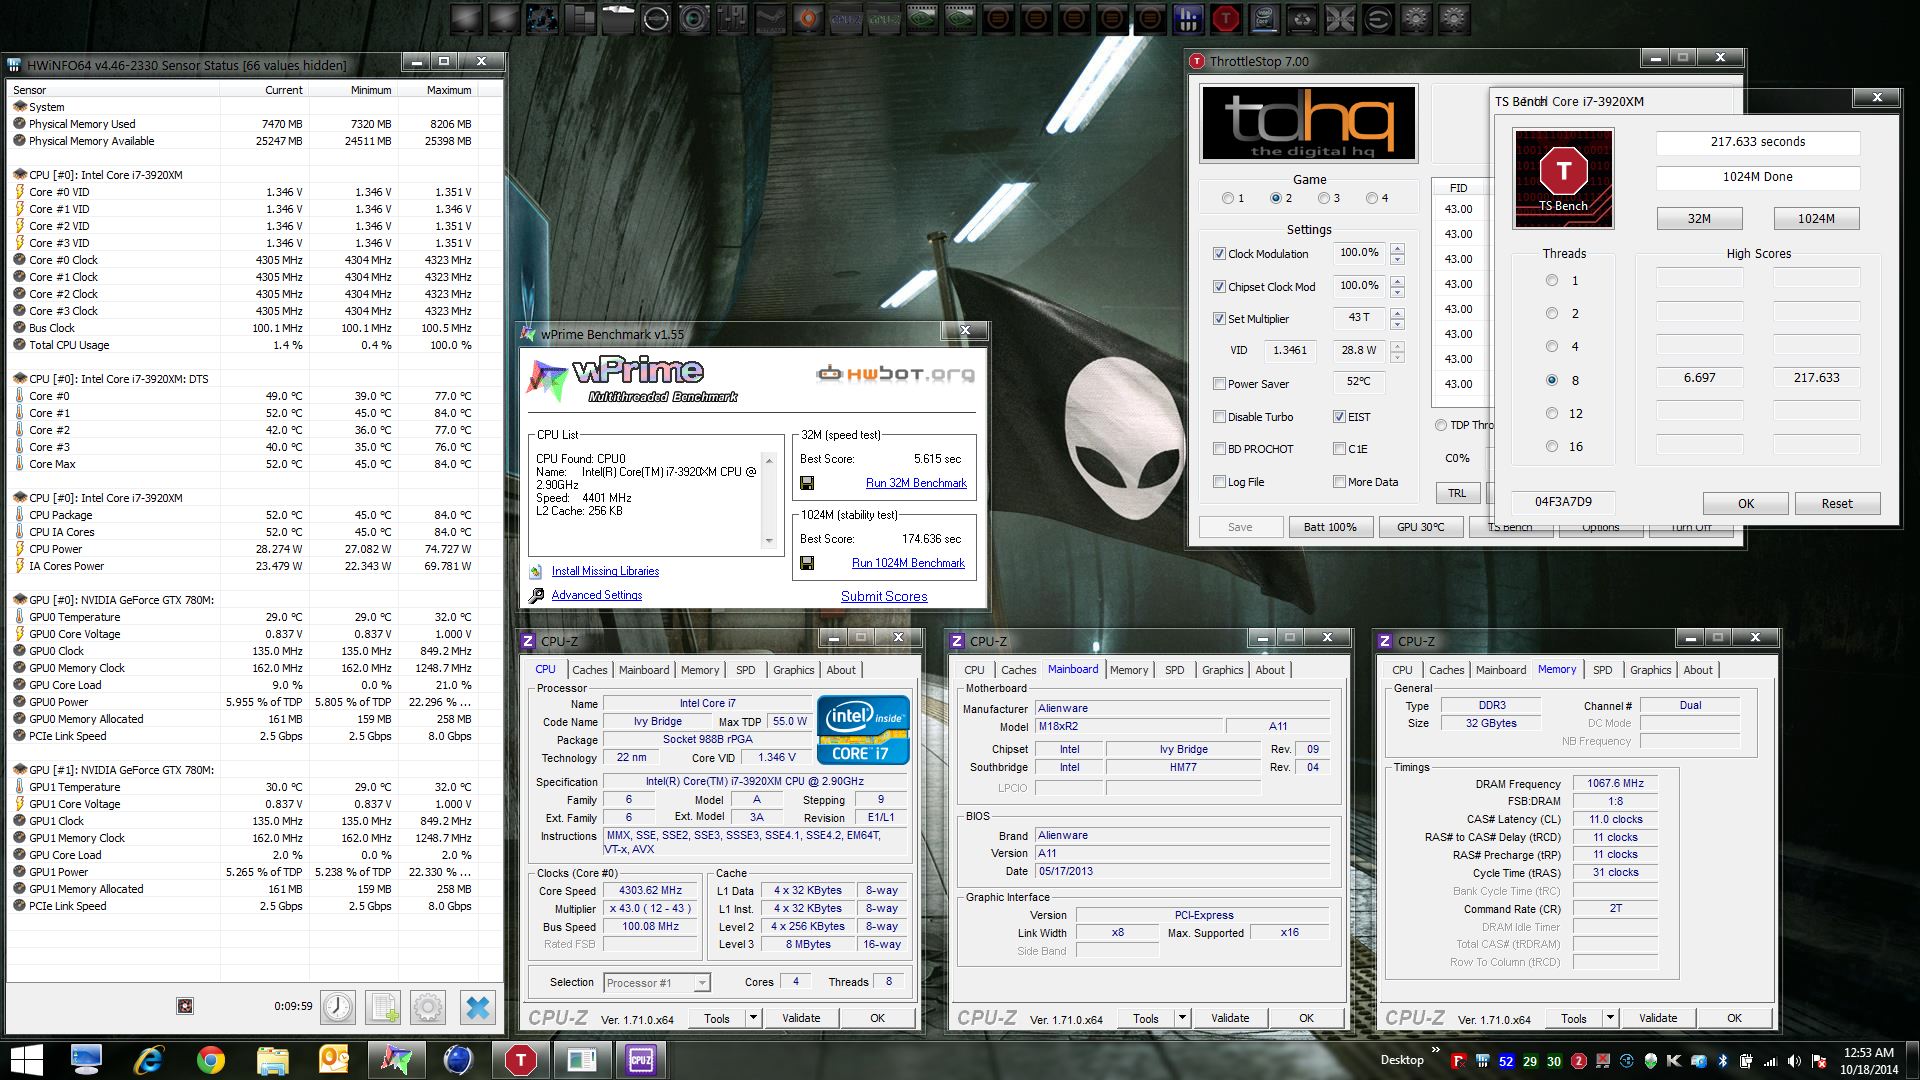
Task: Check Disable Turbo option
Action: 1219,417
